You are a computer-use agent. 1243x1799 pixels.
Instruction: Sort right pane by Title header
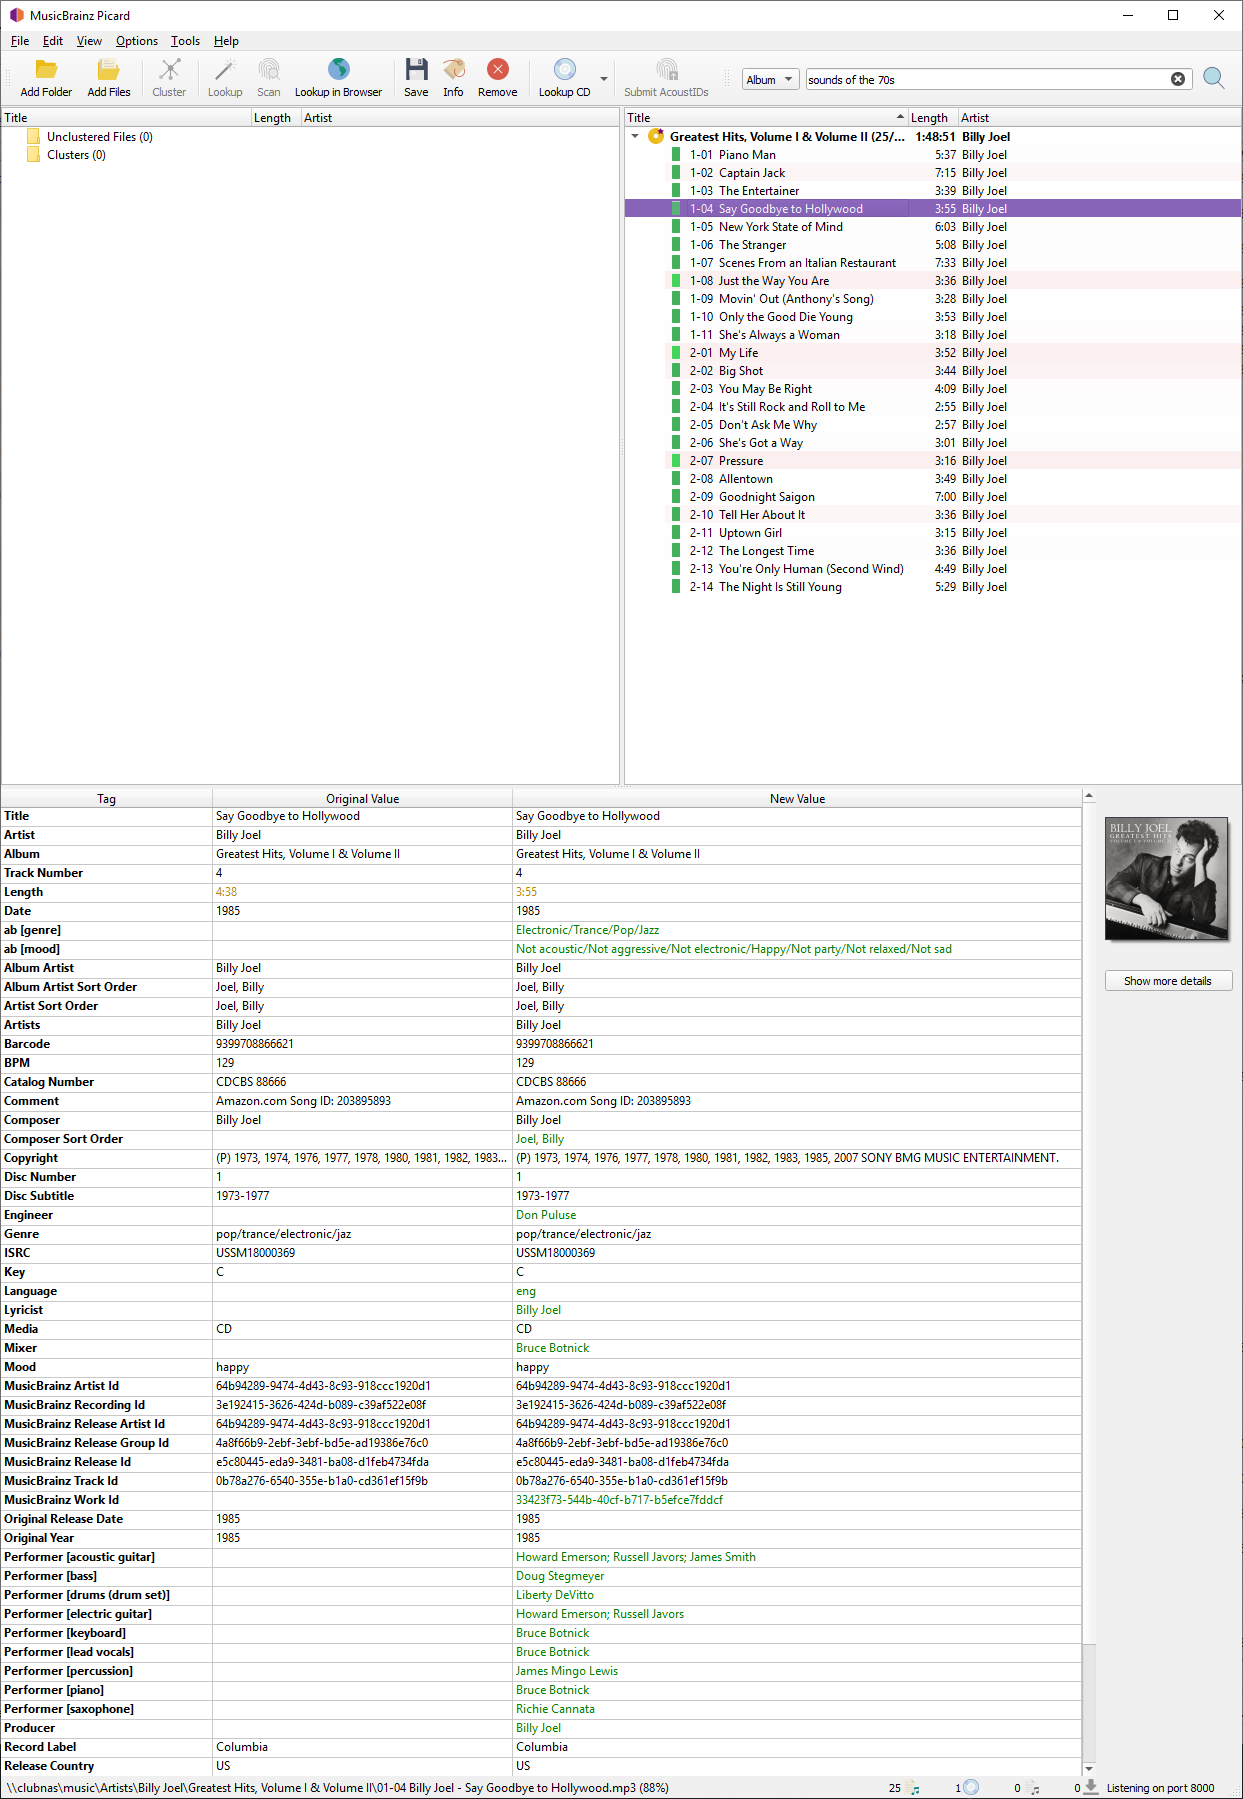point(766,117)
